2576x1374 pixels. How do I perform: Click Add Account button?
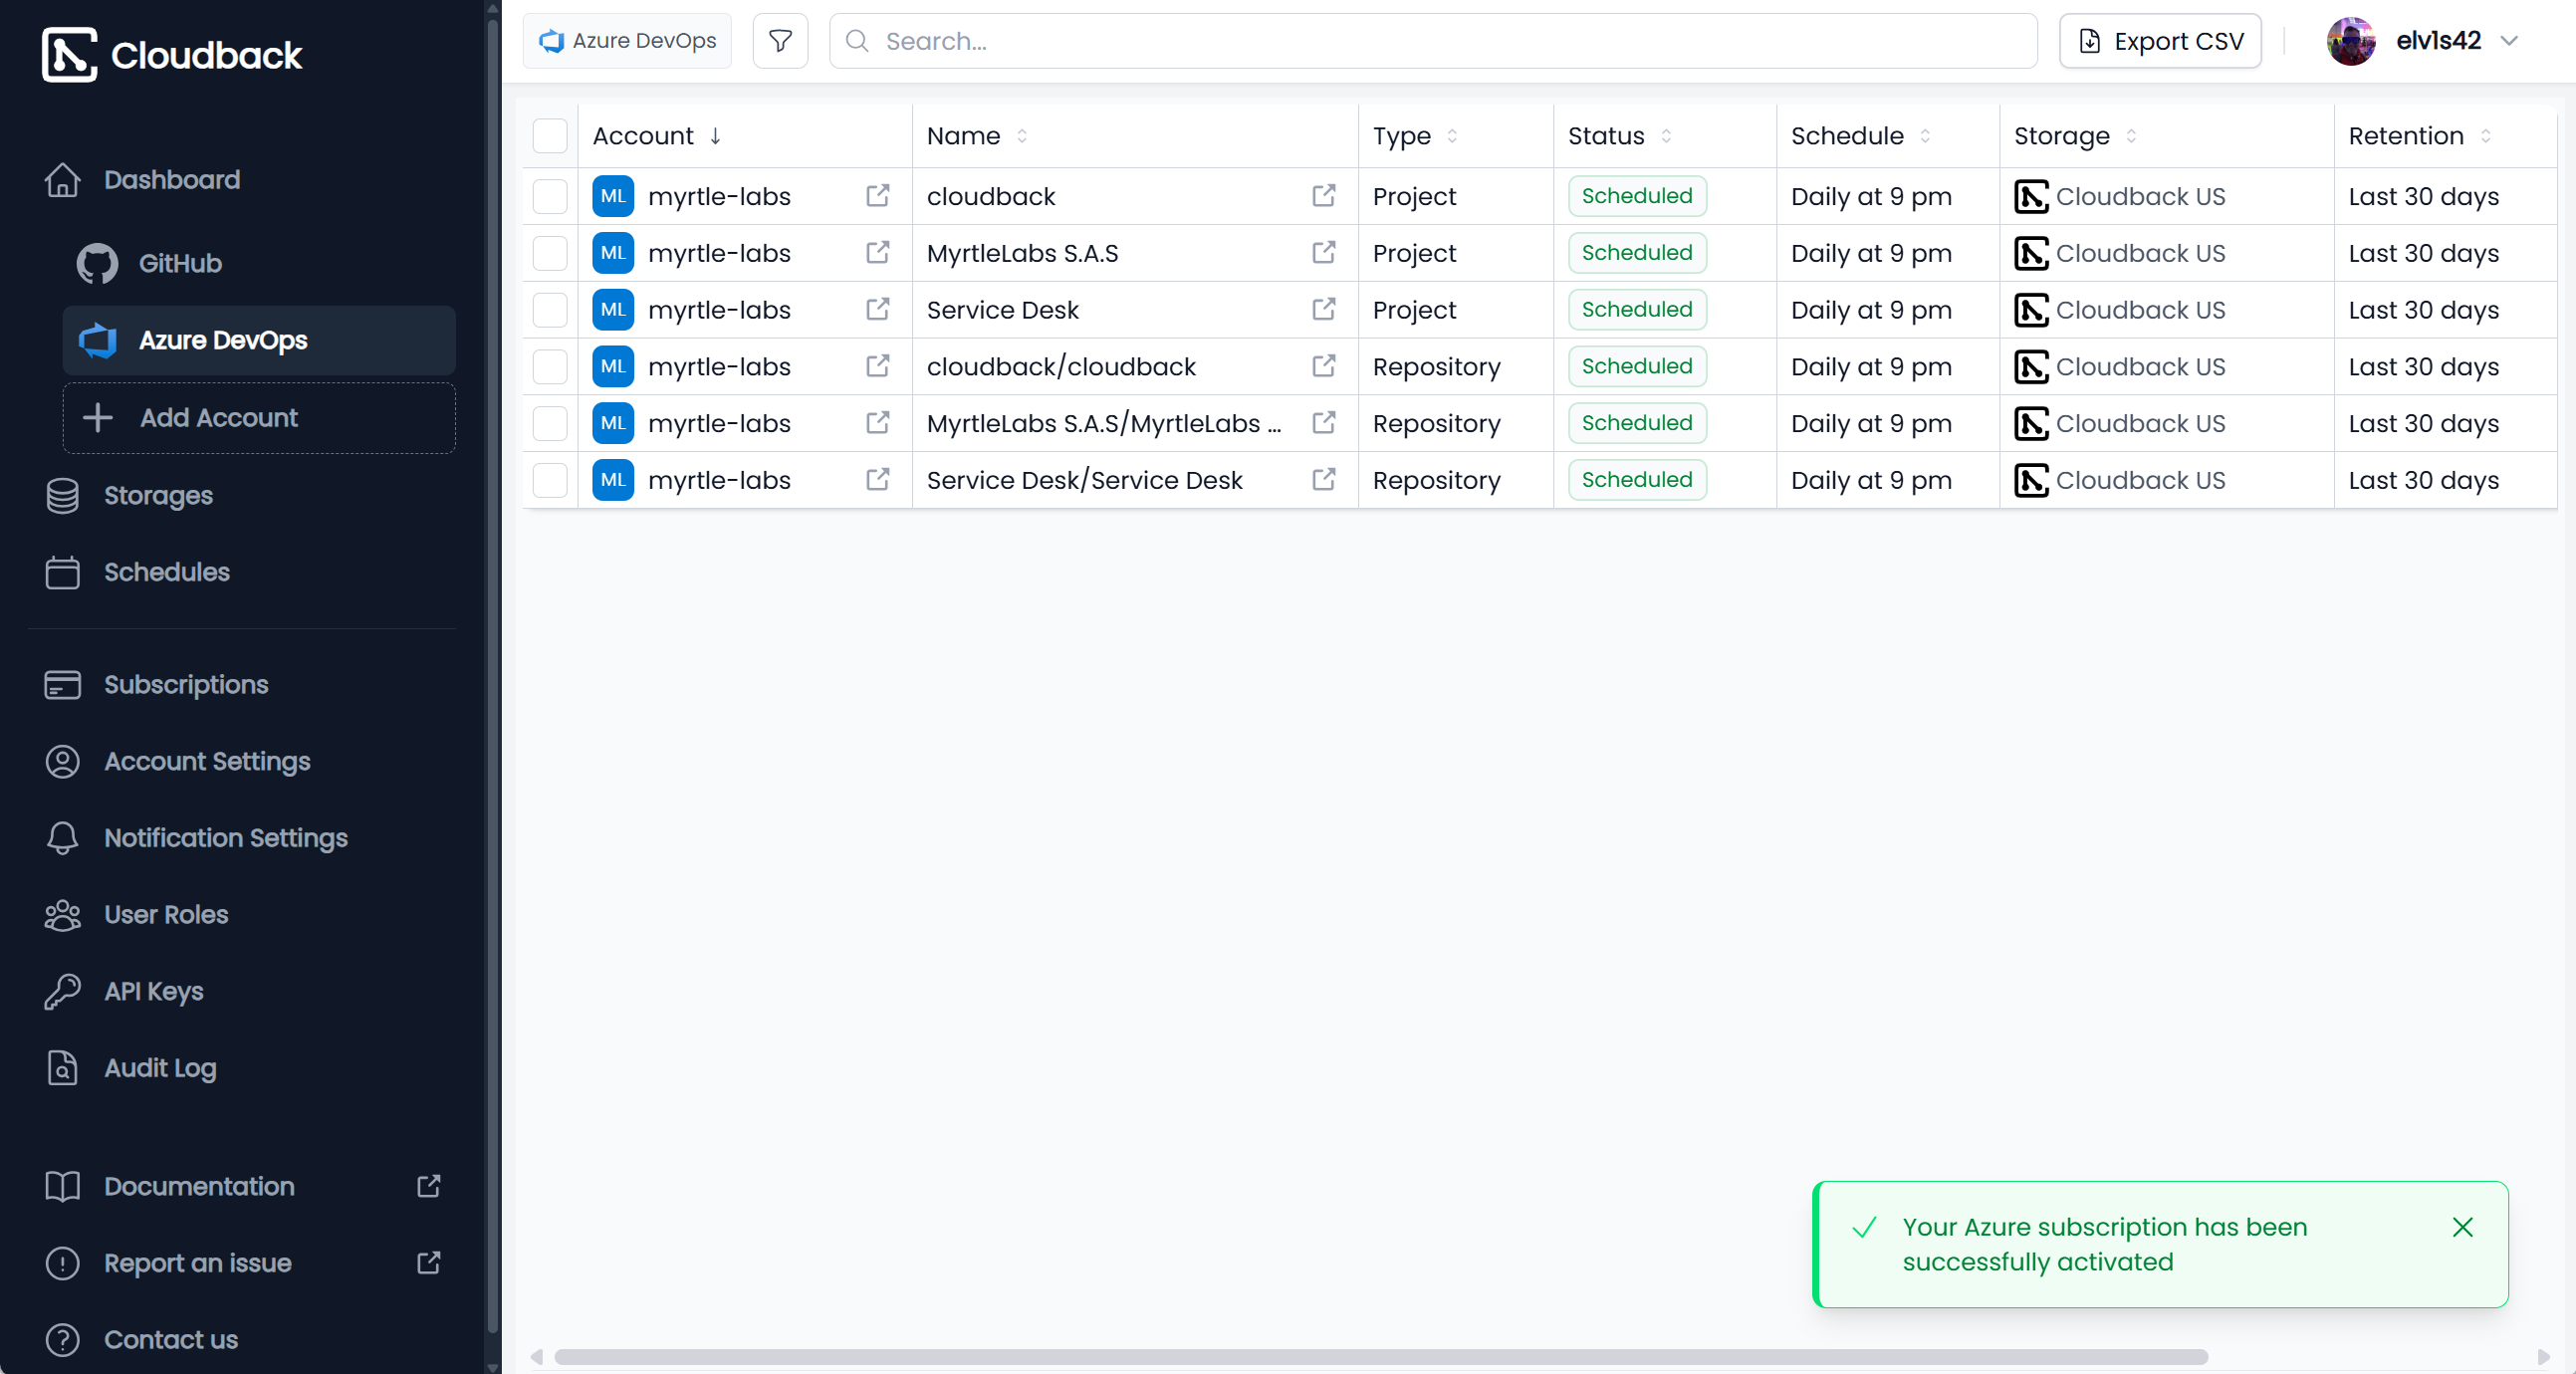[x=259, y=418]
